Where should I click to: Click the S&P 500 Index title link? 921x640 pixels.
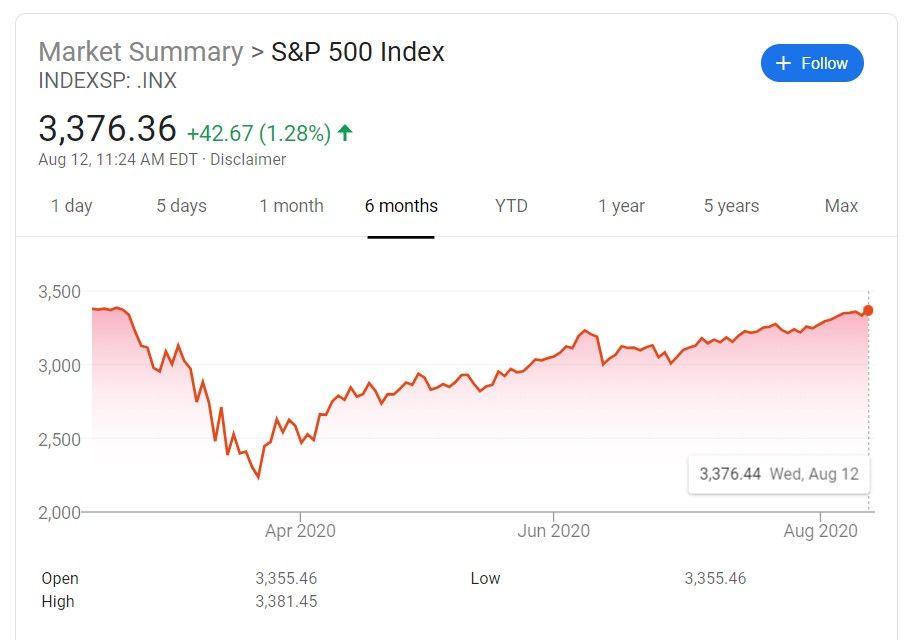pos(356,52)
